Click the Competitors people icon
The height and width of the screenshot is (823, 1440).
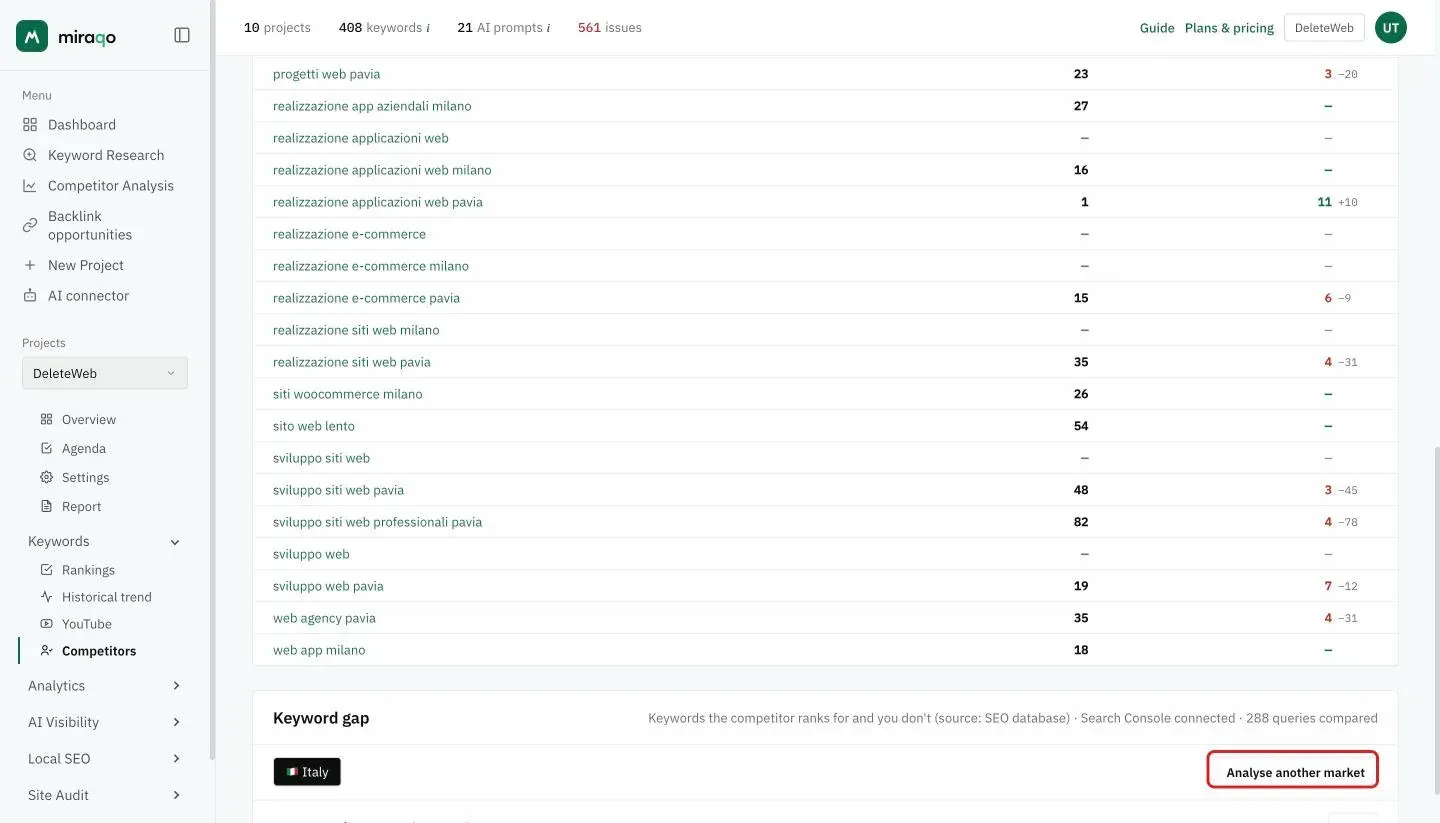pyautogui.click(x=46, y=651)
